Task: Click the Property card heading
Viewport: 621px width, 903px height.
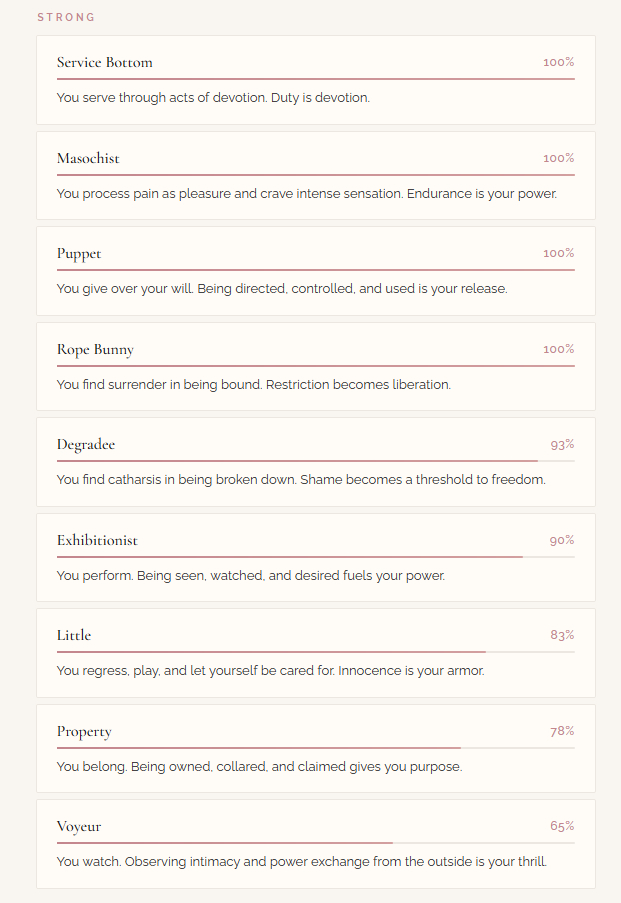Action: pos(84,731)
